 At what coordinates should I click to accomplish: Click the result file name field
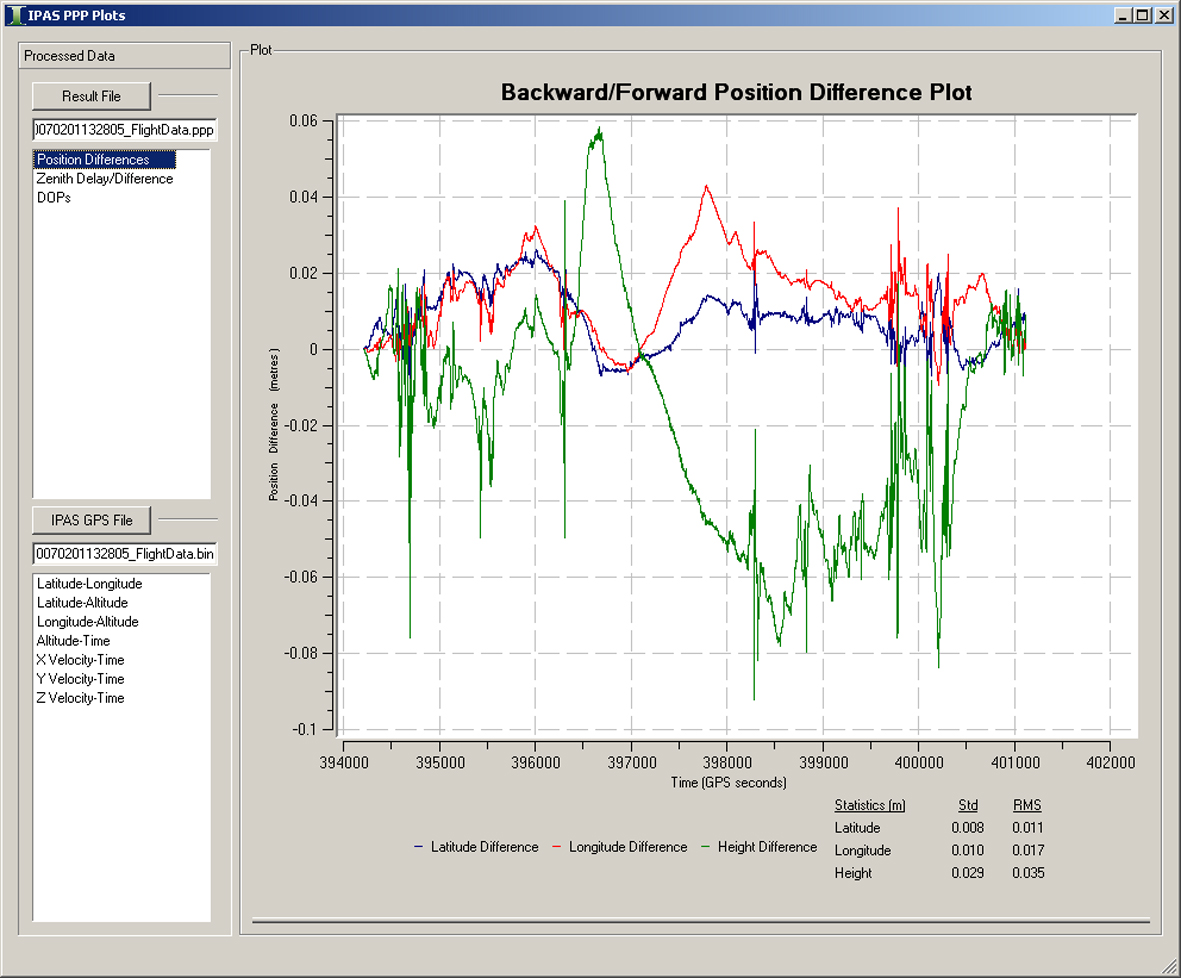124,130
